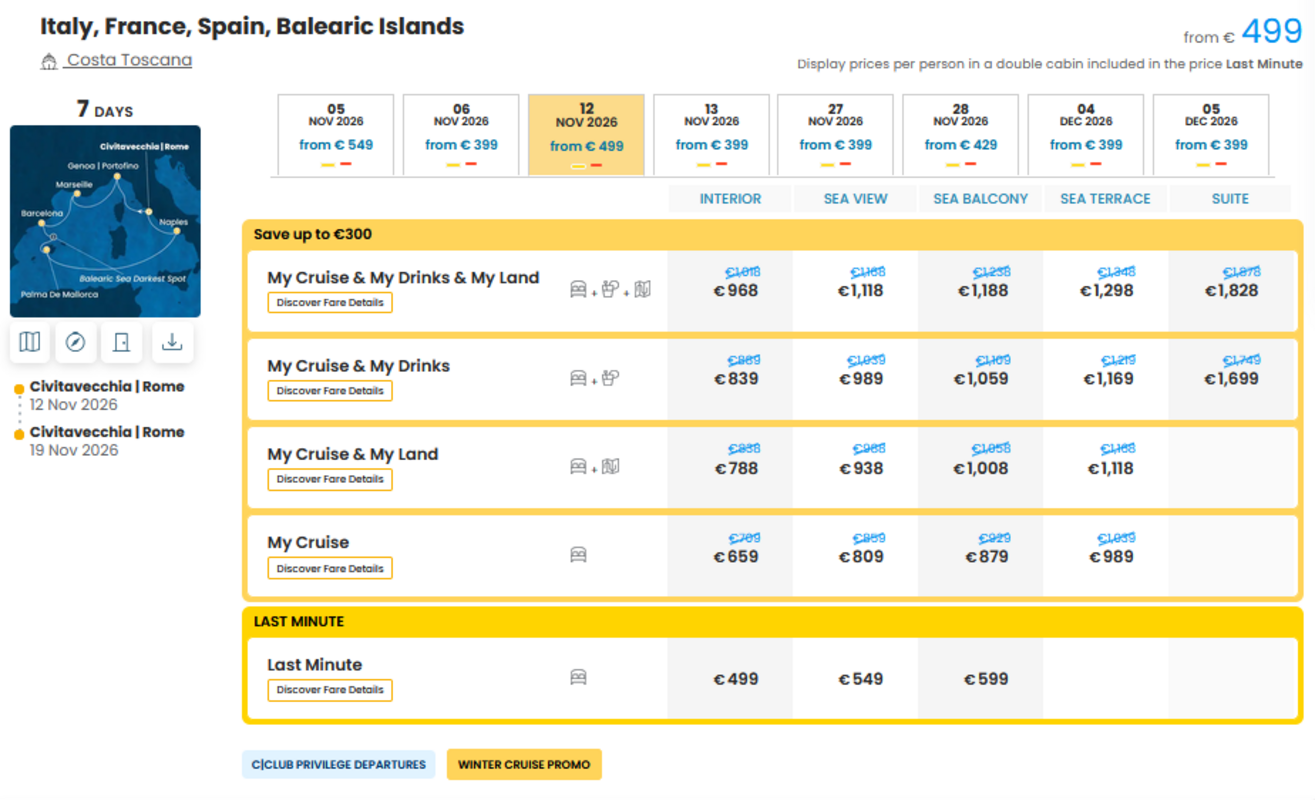
Task: Click the Winter Cruise Promo tag
Action: point(524,765)
